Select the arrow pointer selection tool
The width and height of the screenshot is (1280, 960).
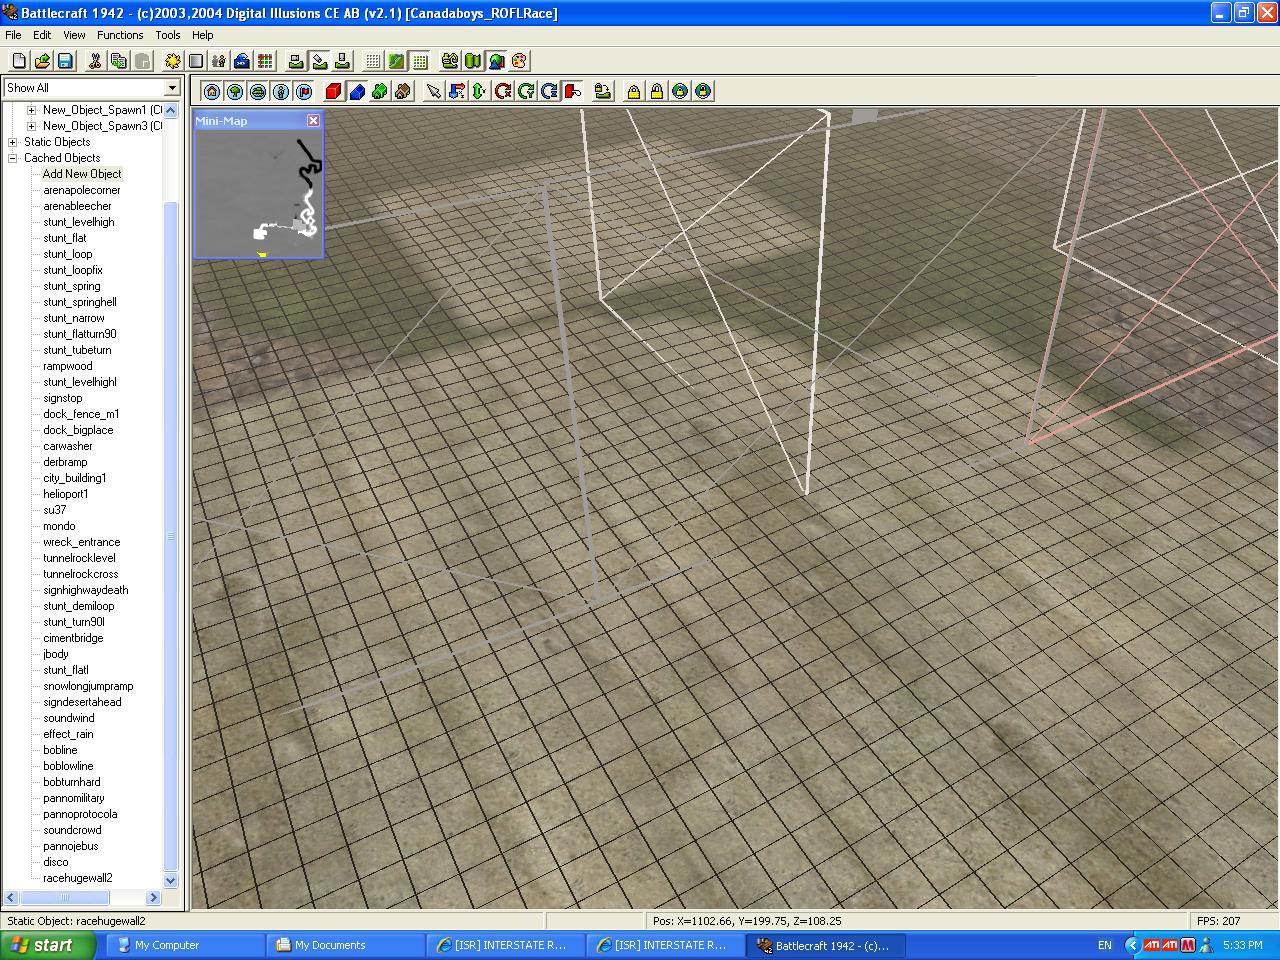433,91
